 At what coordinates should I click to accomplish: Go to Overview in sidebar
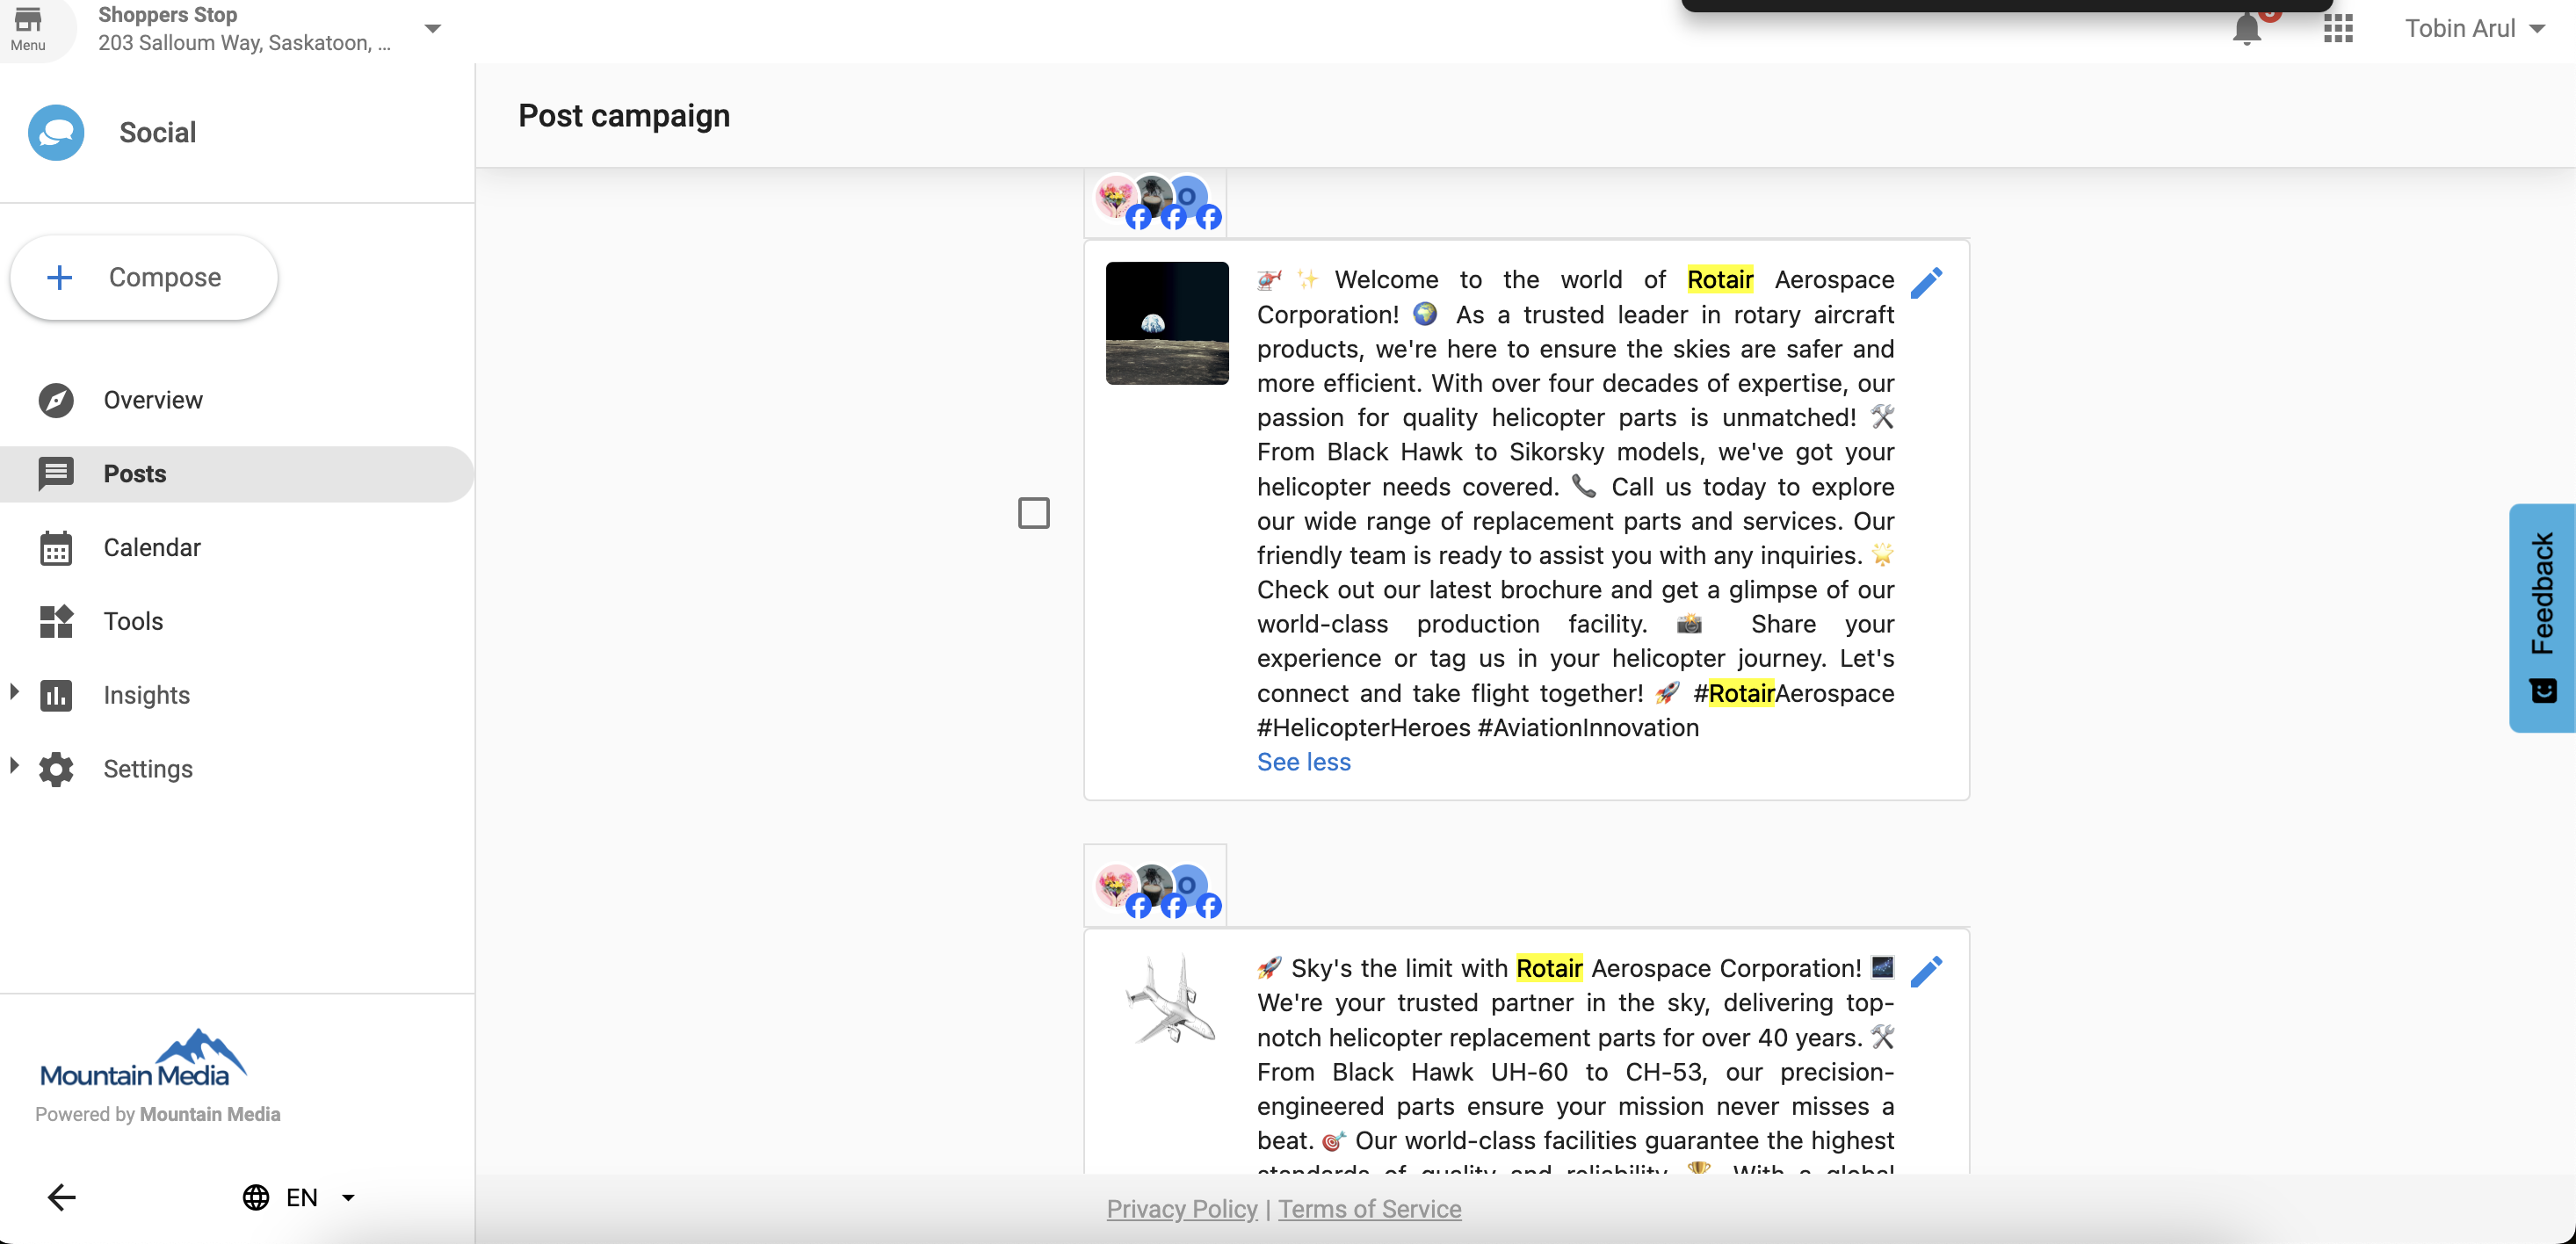[237, 400]
